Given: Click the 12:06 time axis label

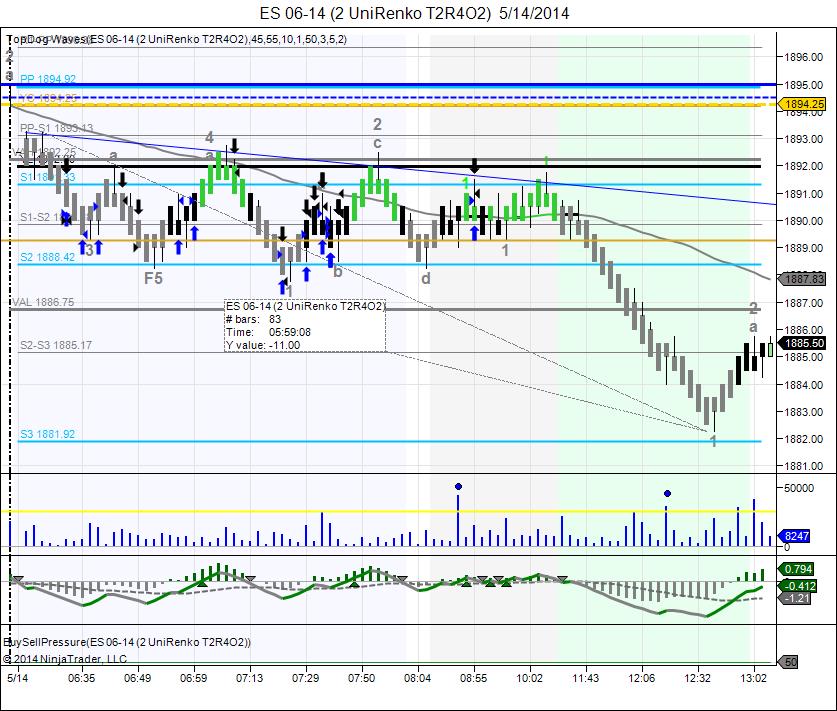Looking at the screenshot, I should coord(642,678).
